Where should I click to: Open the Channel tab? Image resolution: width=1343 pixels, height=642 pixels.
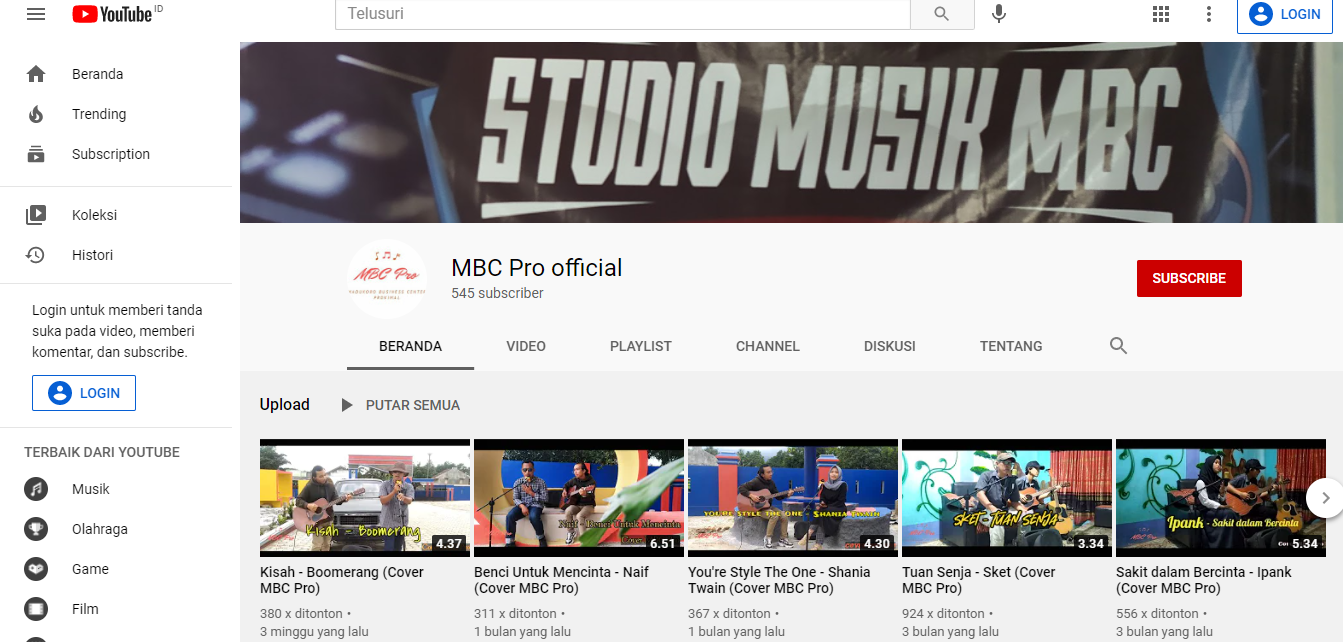coord(768,346)
